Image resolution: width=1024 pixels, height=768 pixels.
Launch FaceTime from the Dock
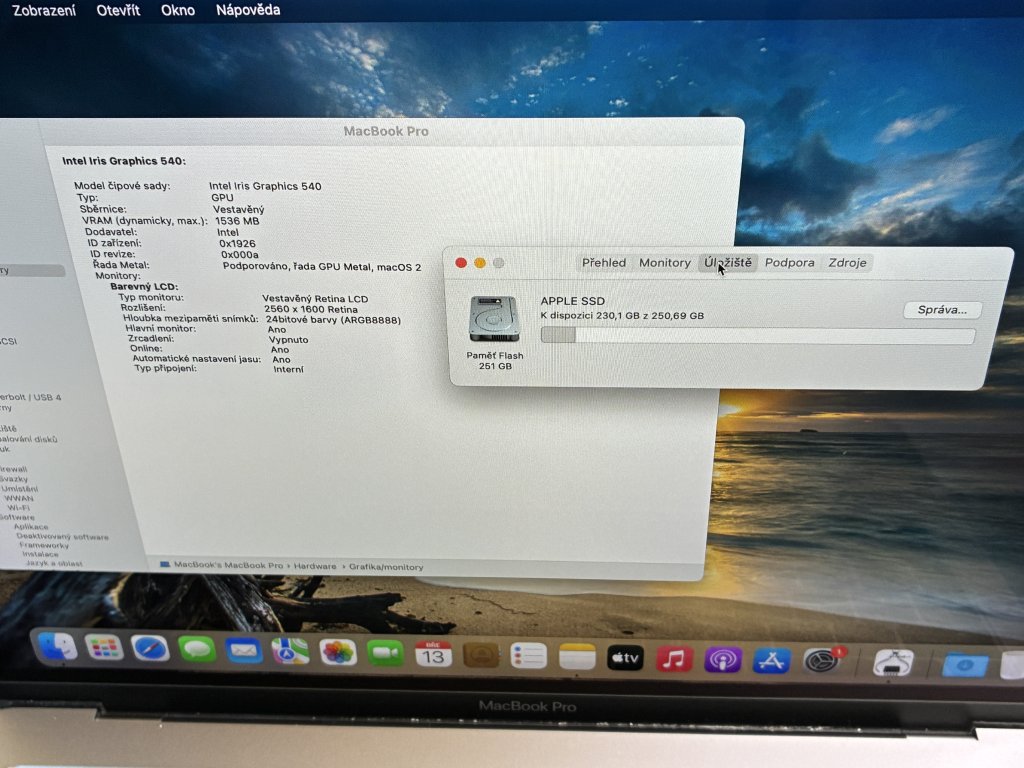tap(385, 653)
